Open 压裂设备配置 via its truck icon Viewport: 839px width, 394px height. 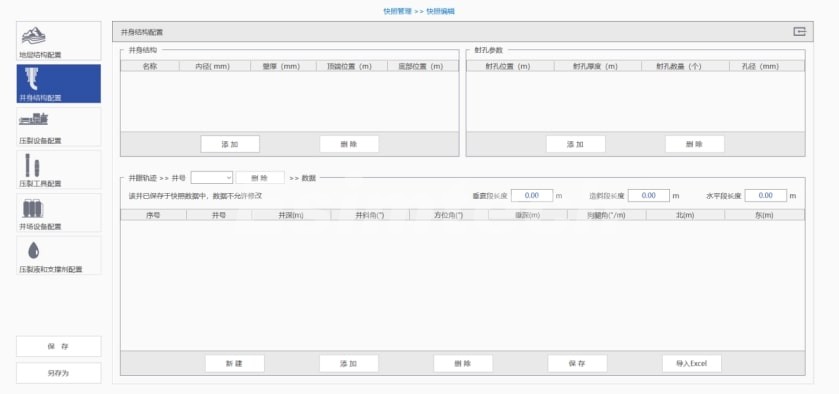point(33,119)
